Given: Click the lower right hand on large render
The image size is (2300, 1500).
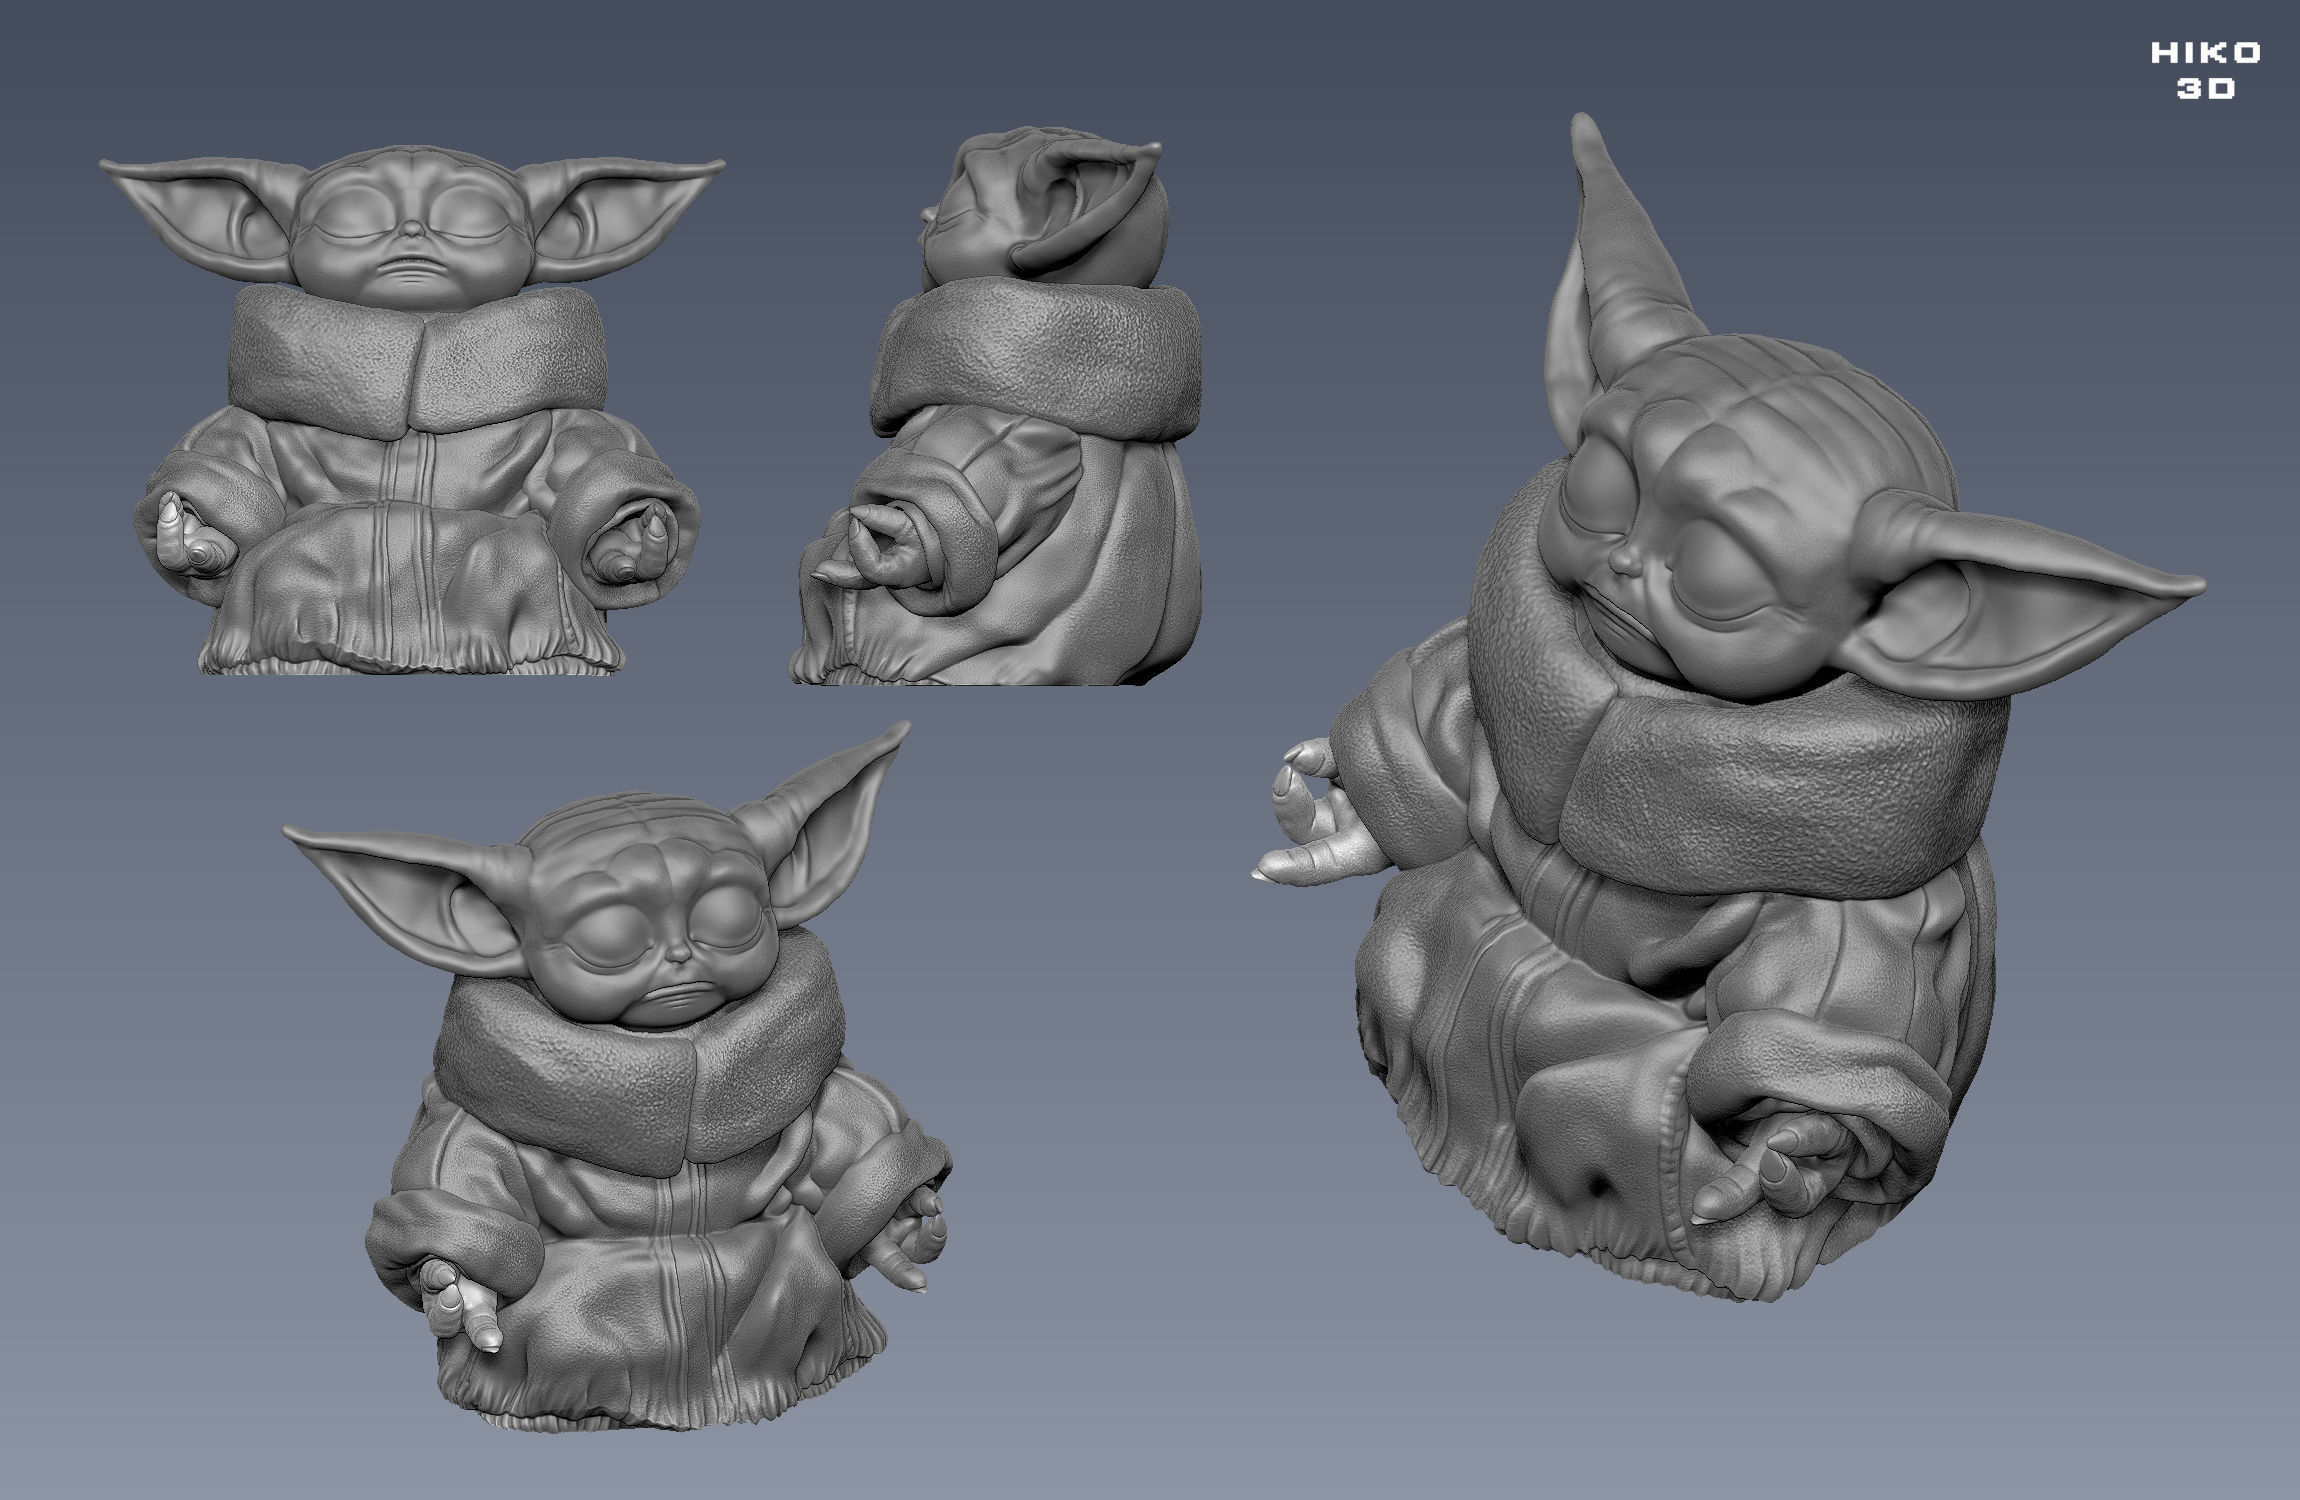Looking at the screenshot, I should coord(1770,1170).
